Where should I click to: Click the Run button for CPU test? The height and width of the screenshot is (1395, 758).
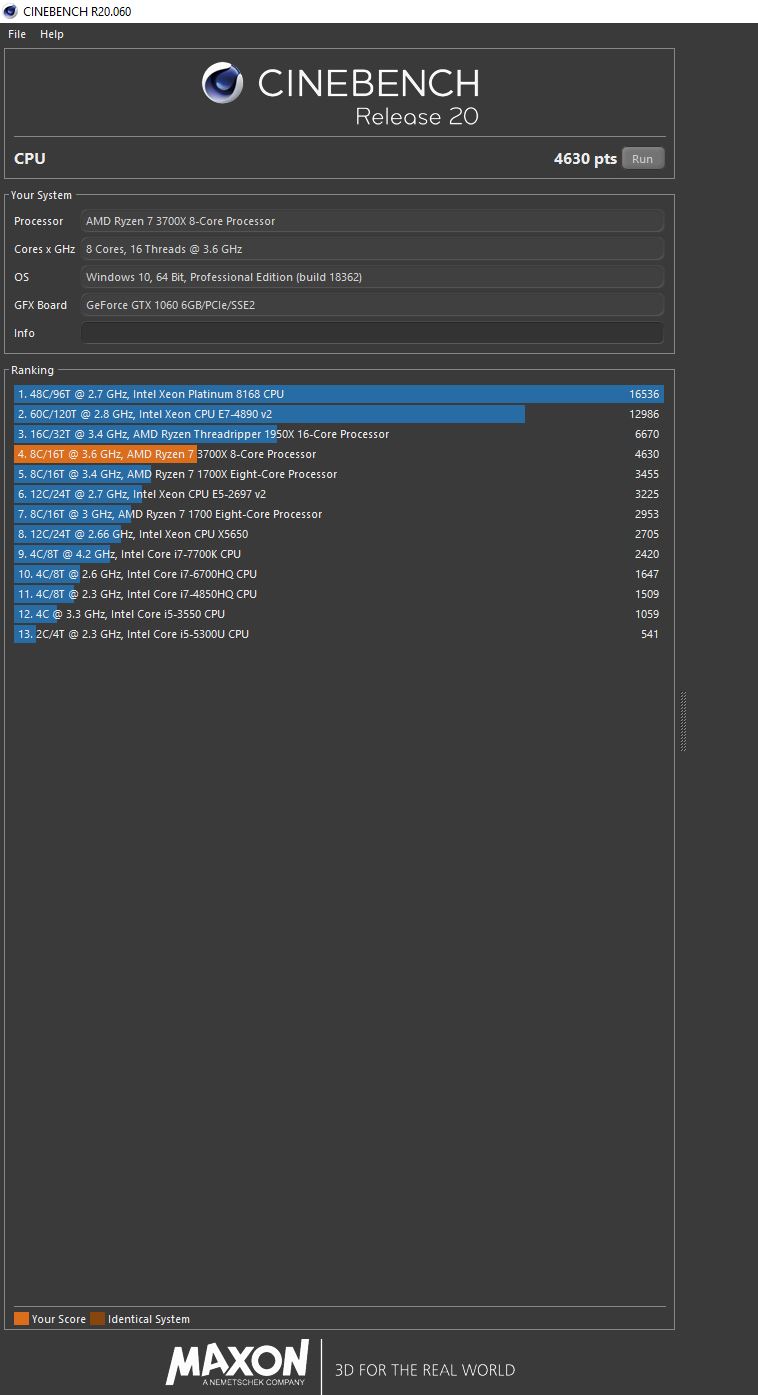tap(643, 159)
